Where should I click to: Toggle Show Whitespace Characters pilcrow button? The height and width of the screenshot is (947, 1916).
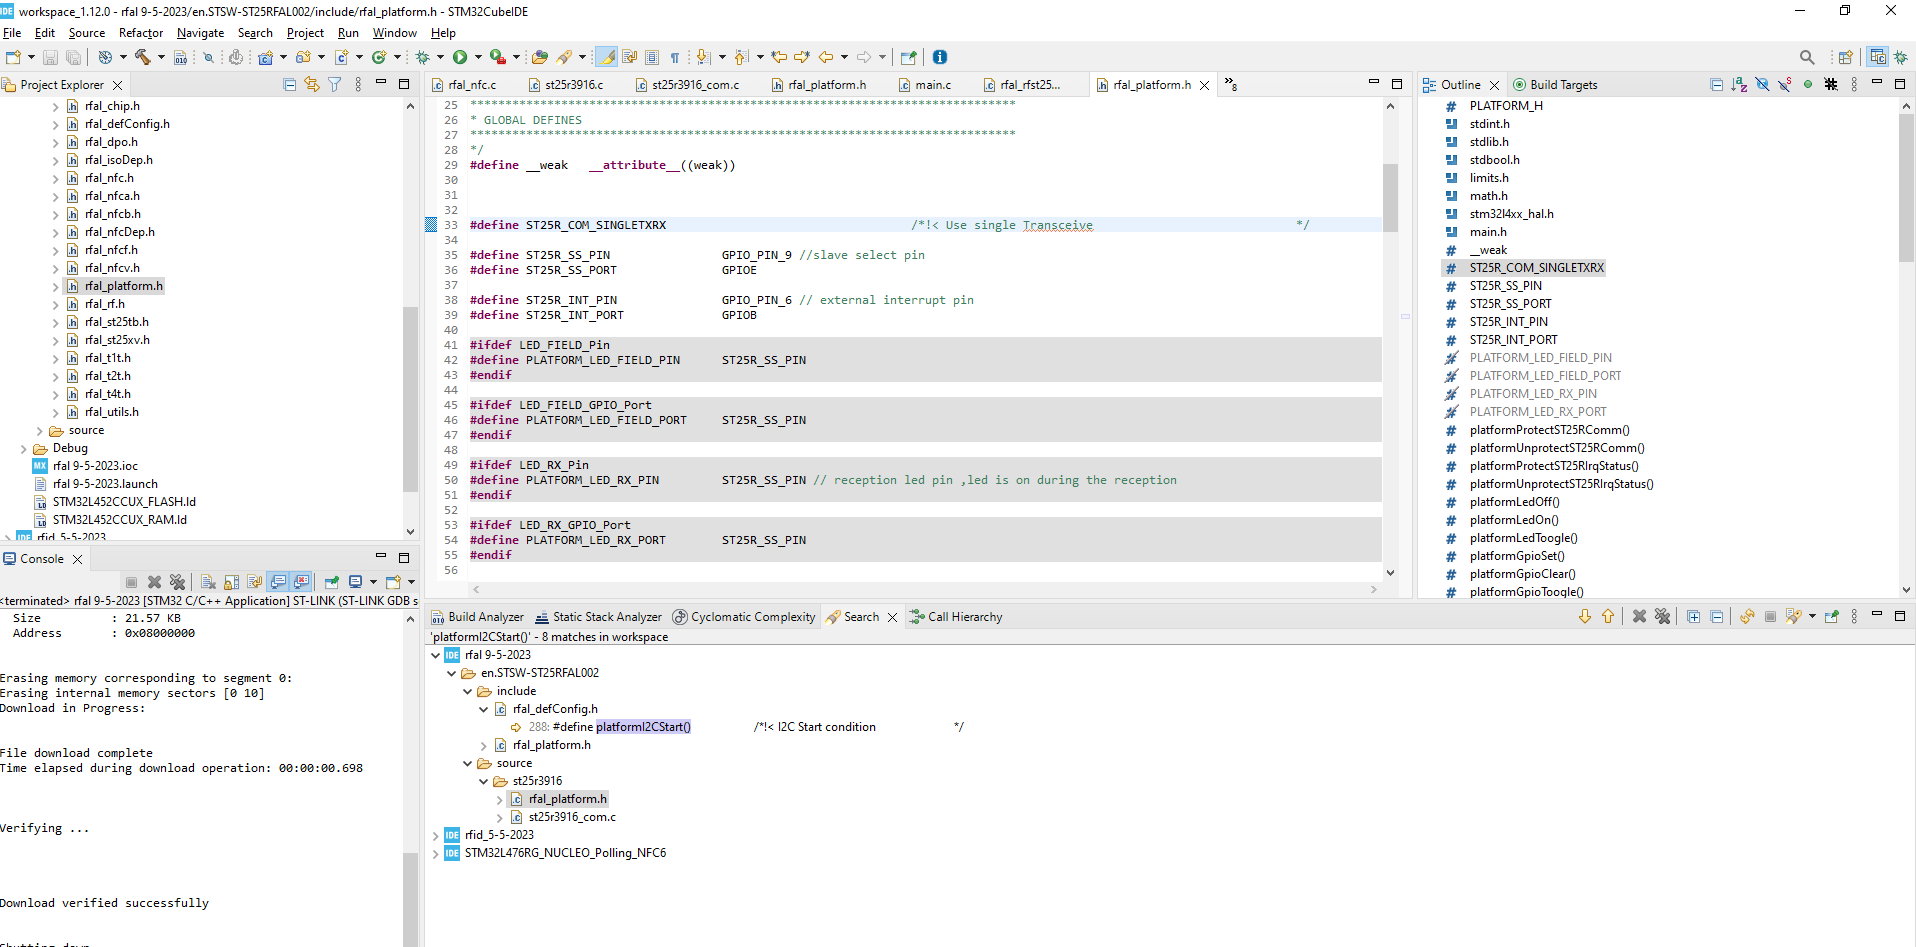675,57
